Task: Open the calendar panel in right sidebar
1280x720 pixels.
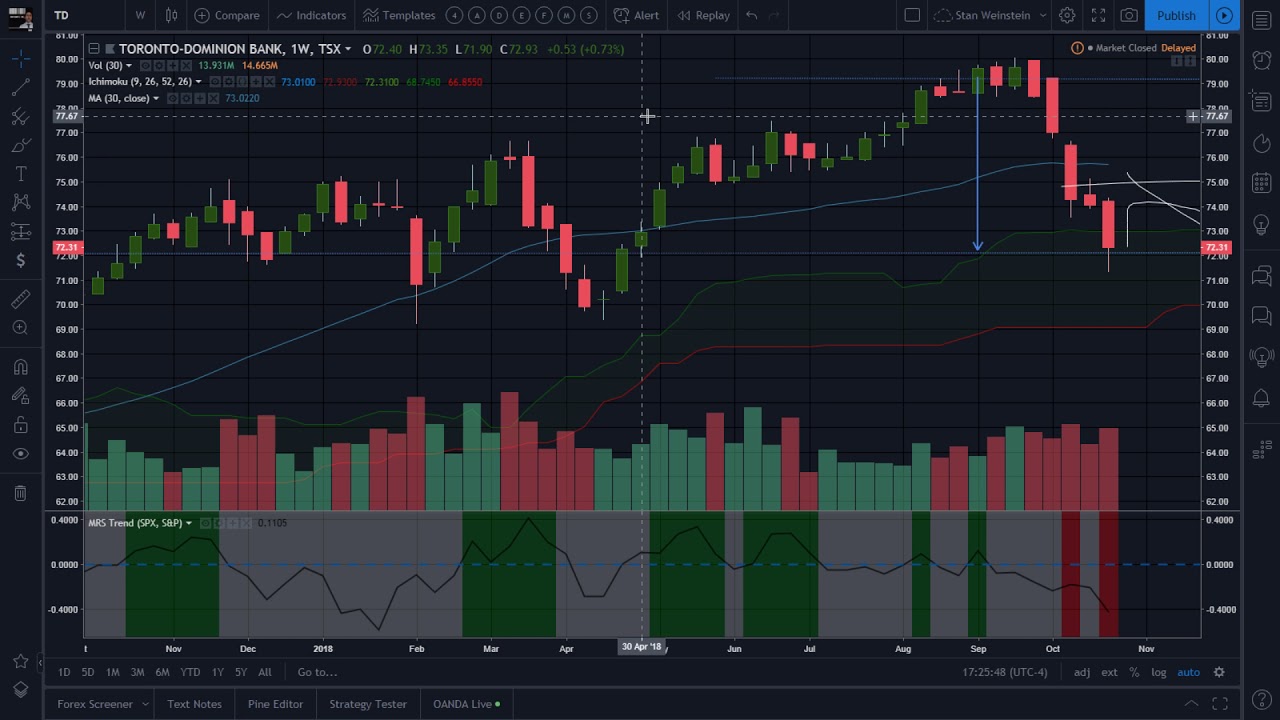Action: [1261, 184]
